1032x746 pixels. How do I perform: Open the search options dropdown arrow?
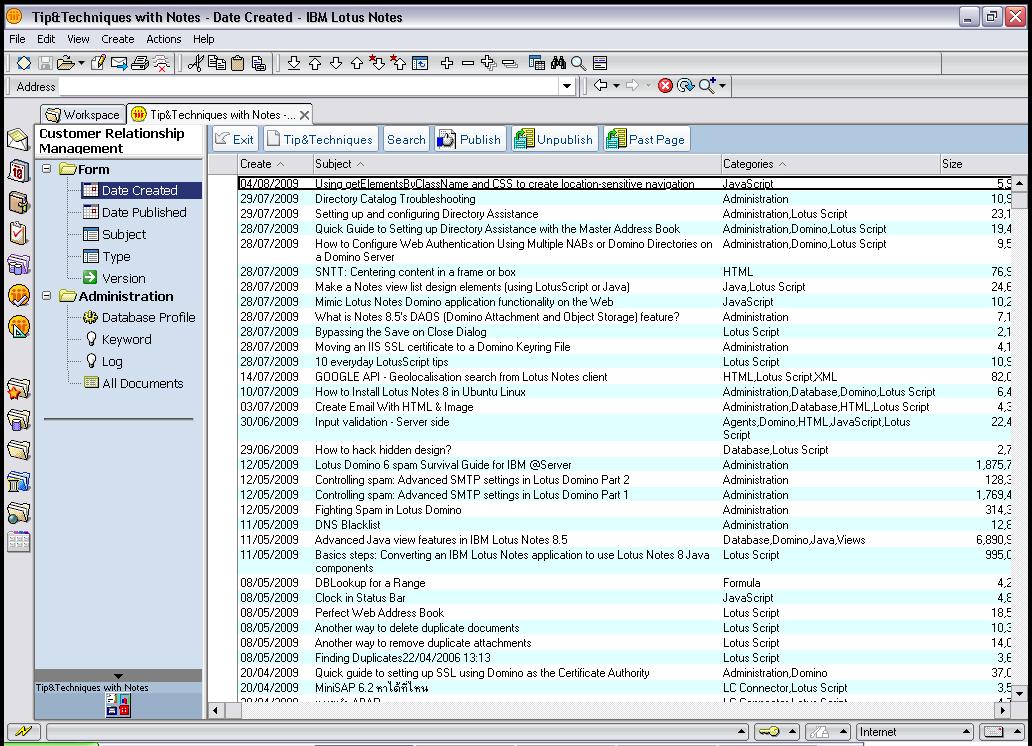(722, 86)
